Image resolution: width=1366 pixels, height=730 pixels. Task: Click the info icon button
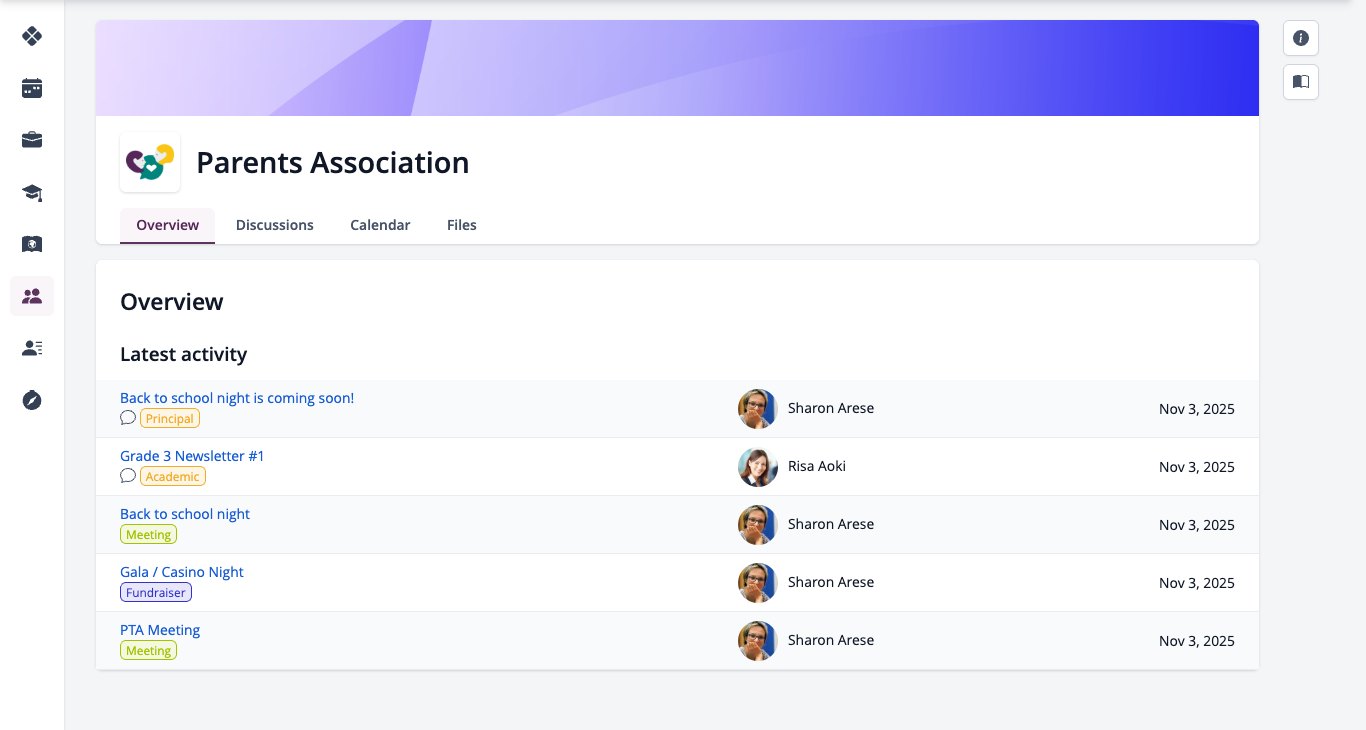[x=1301, y=38]
